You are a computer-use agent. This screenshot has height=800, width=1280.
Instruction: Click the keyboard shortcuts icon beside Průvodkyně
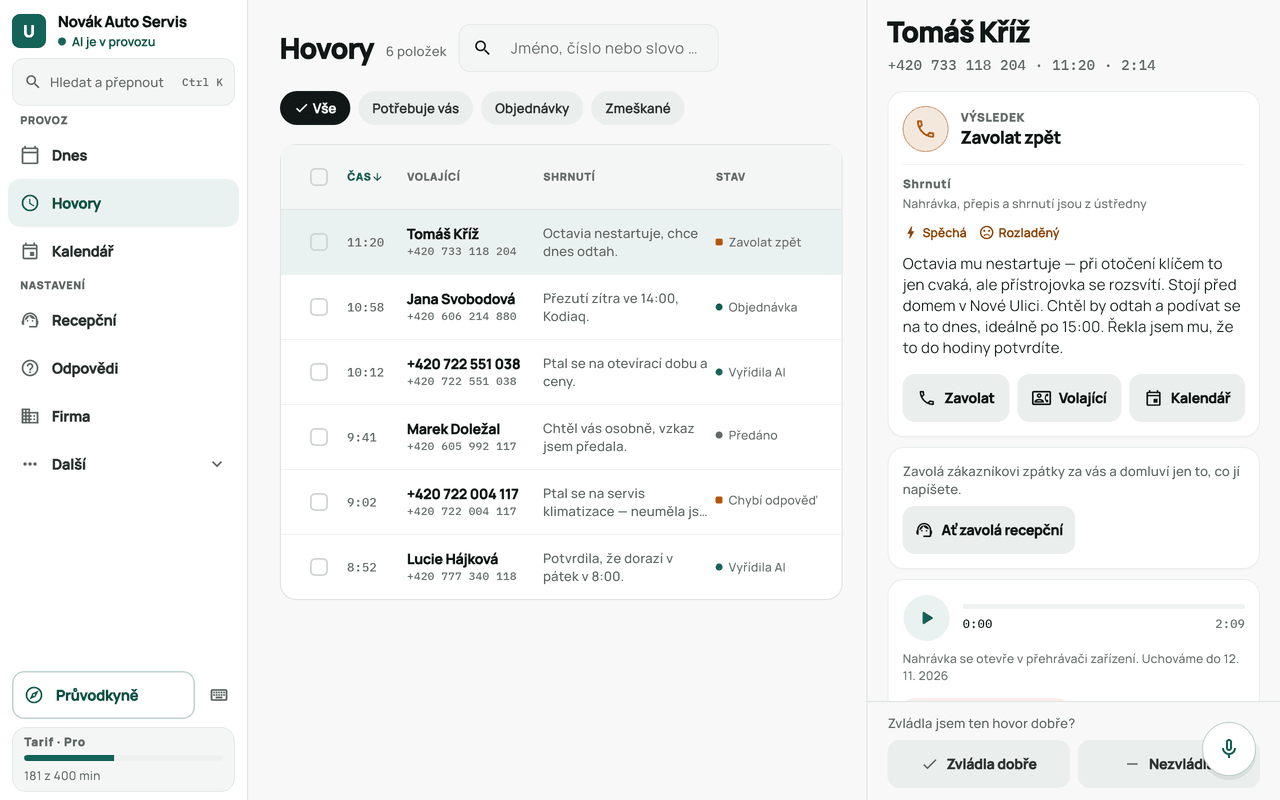[219, 695]
